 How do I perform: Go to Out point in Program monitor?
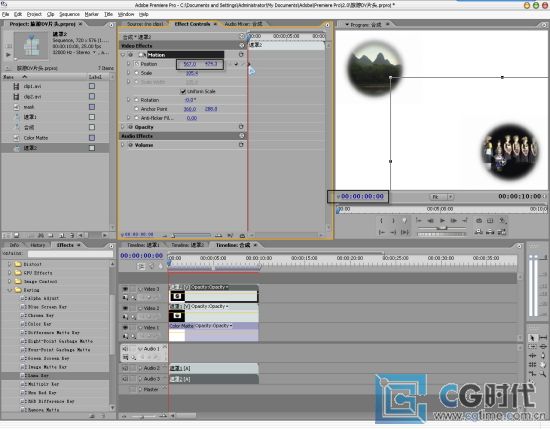pyautogui.click(x=393, y=232)
